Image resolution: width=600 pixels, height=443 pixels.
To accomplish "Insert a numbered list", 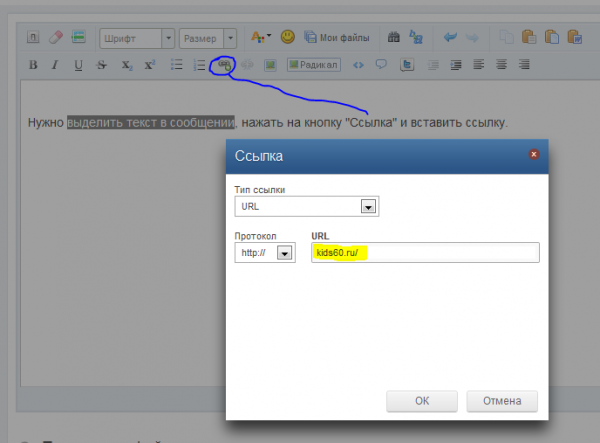I will pos(199,65).
